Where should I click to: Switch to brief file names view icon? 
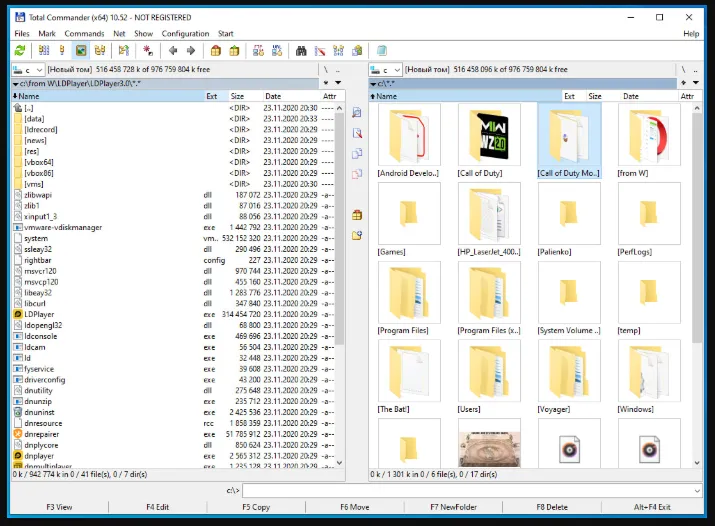coord(44,51)
